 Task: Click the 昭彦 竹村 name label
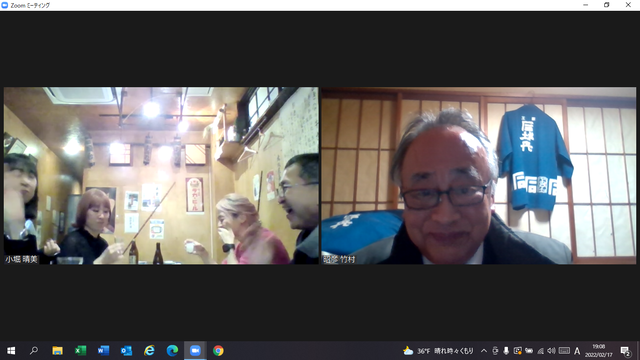(339, 259)
